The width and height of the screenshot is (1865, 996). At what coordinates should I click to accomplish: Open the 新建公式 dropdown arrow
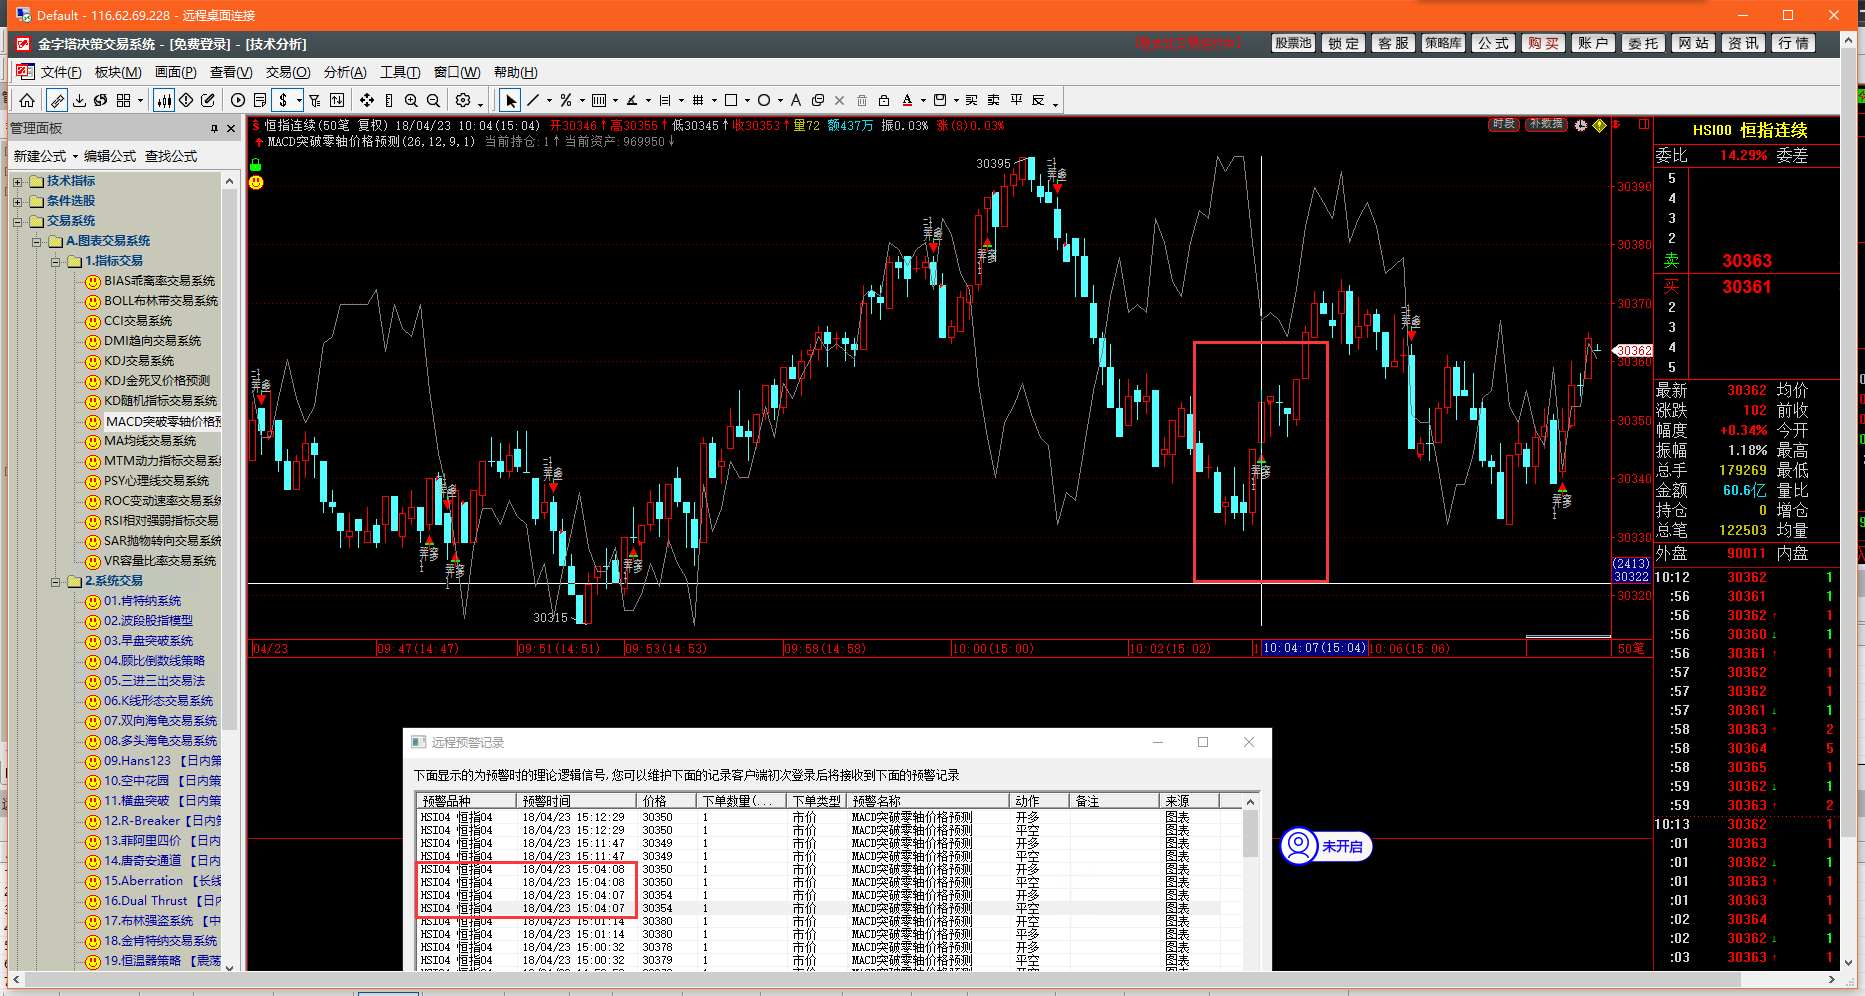[75, 157]
